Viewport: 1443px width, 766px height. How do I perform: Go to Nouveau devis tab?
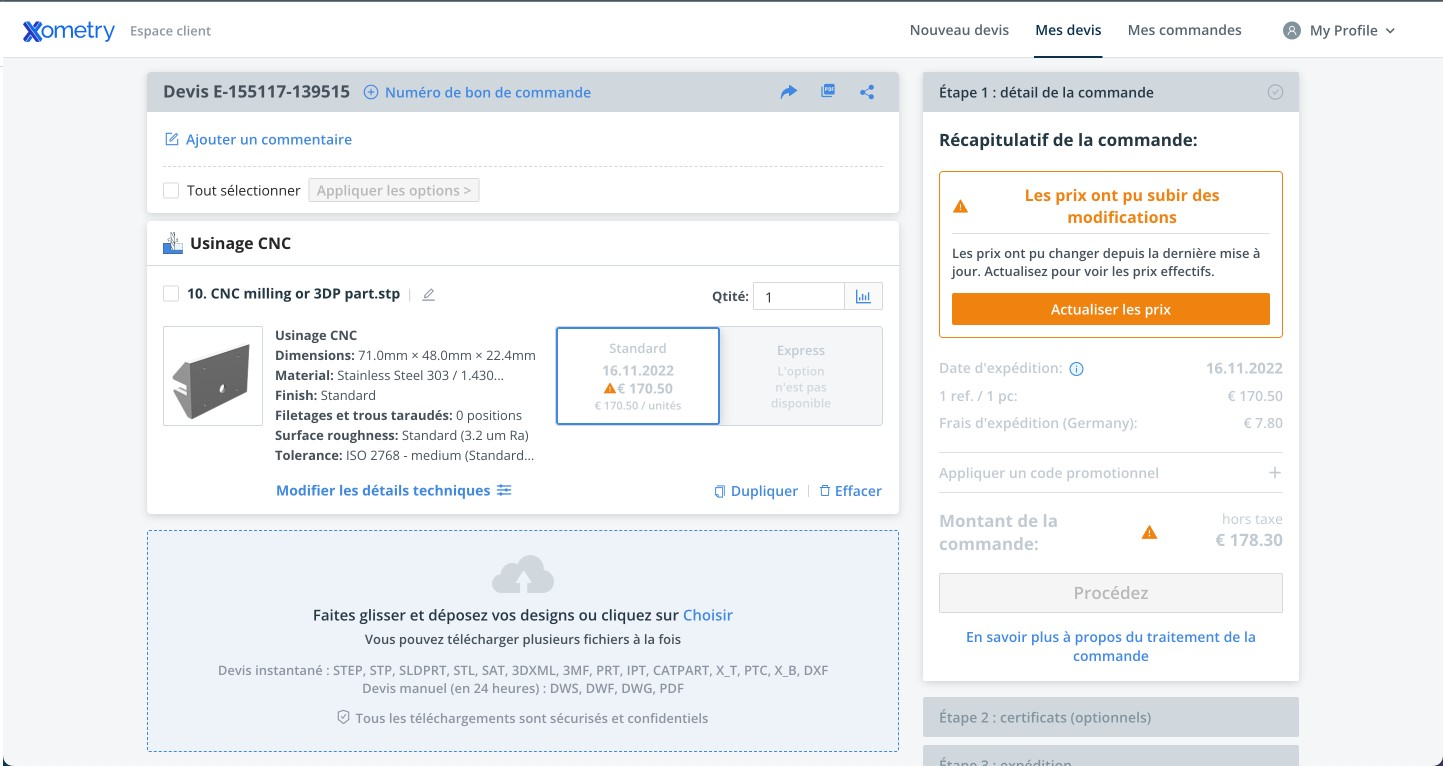[x=959, y=31]
